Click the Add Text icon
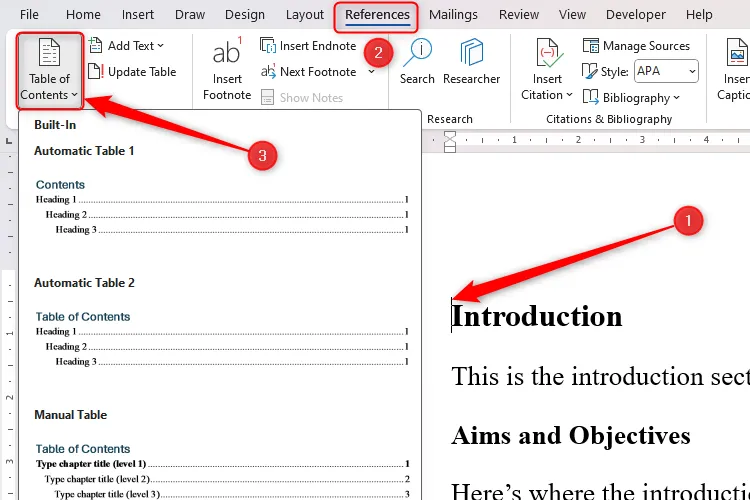 [96, 46]
